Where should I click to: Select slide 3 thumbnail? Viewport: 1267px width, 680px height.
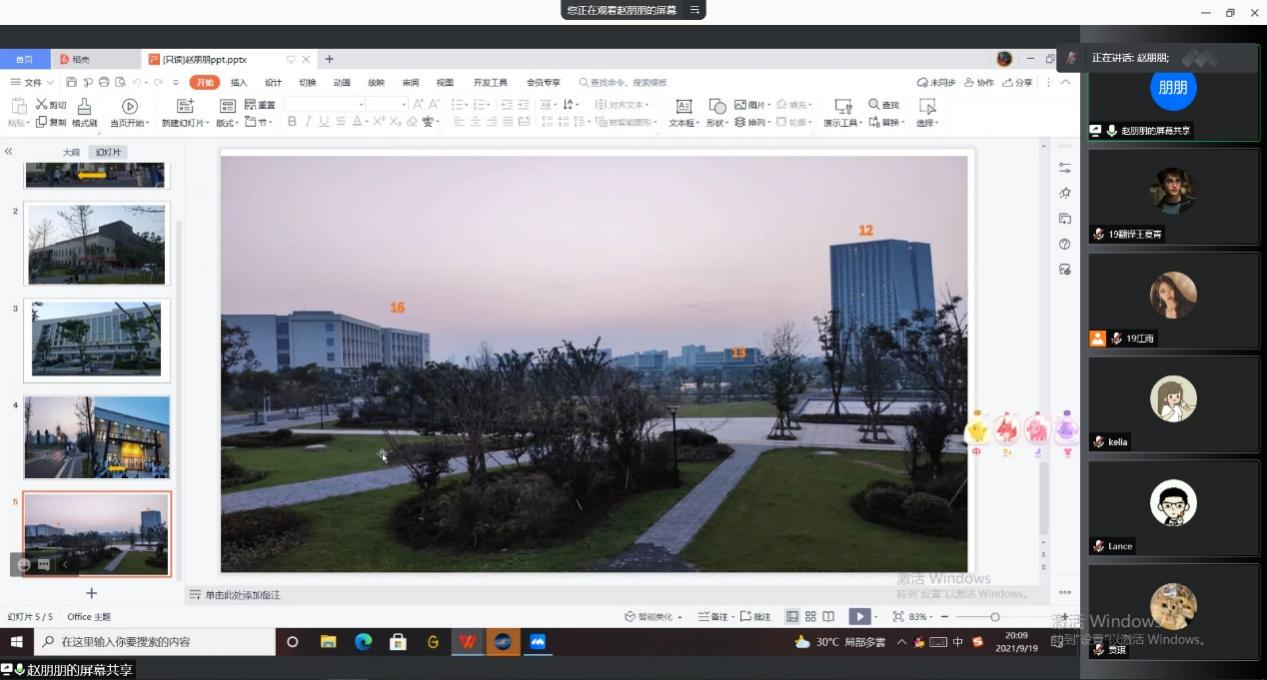tap(97, 340)
